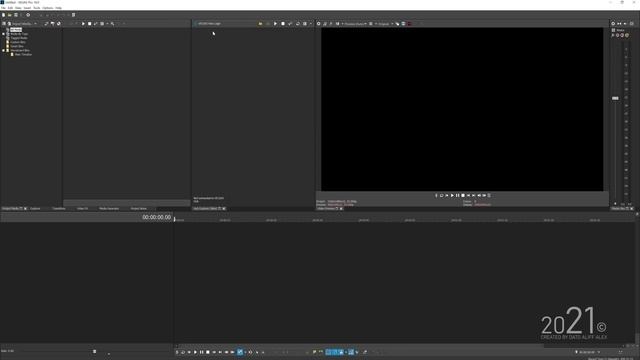Toggle loop playback under the video preview

coord(442,196)
